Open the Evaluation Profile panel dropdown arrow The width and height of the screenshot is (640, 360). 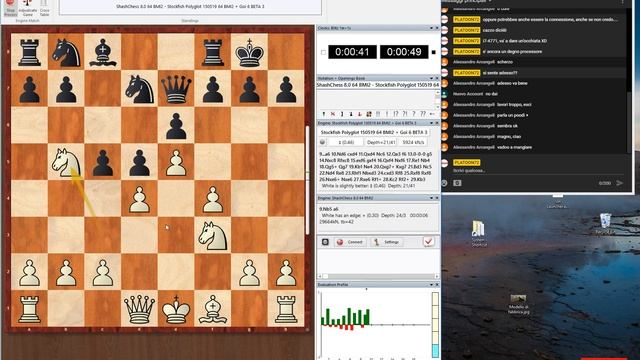click(431, 284)
